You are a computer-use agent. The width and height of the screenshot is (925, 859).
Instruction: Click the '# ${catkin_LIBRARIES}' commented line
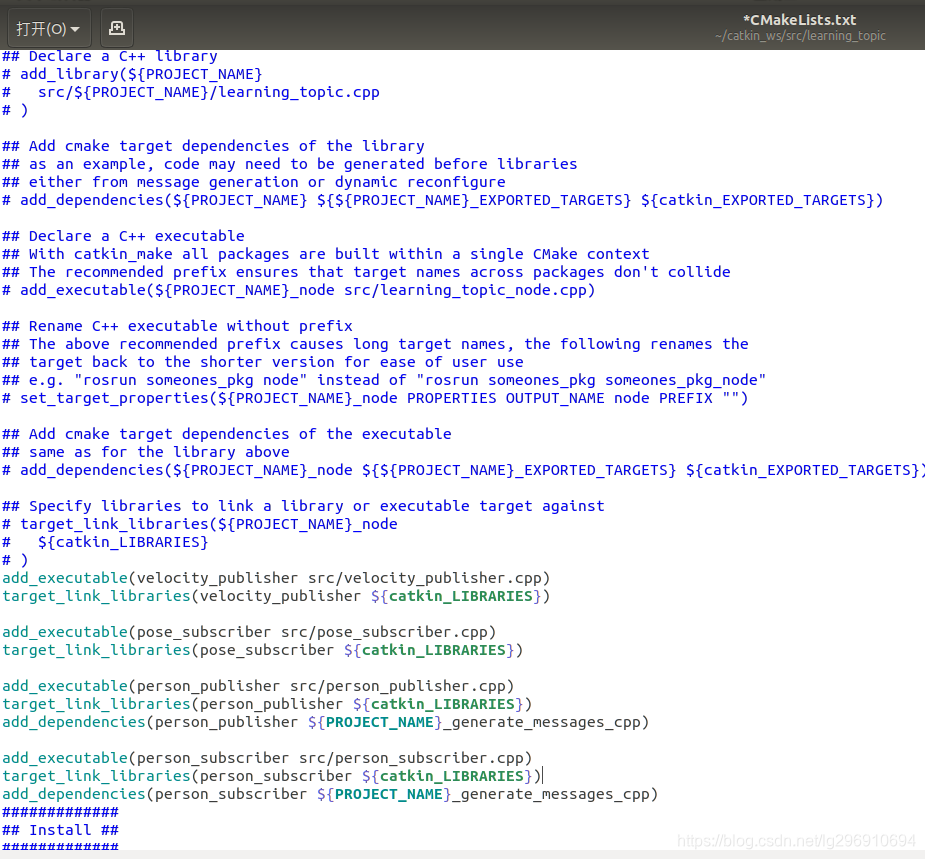(x=105, y=542)
